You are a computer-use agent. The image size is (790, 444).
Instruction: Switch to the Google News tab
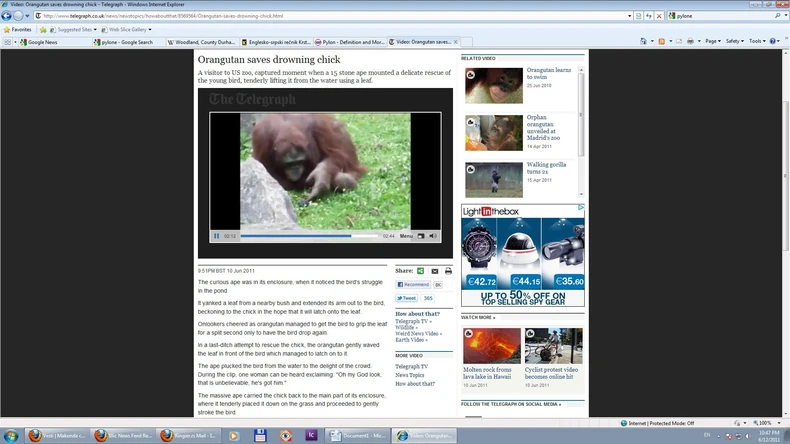pos(40,42)
